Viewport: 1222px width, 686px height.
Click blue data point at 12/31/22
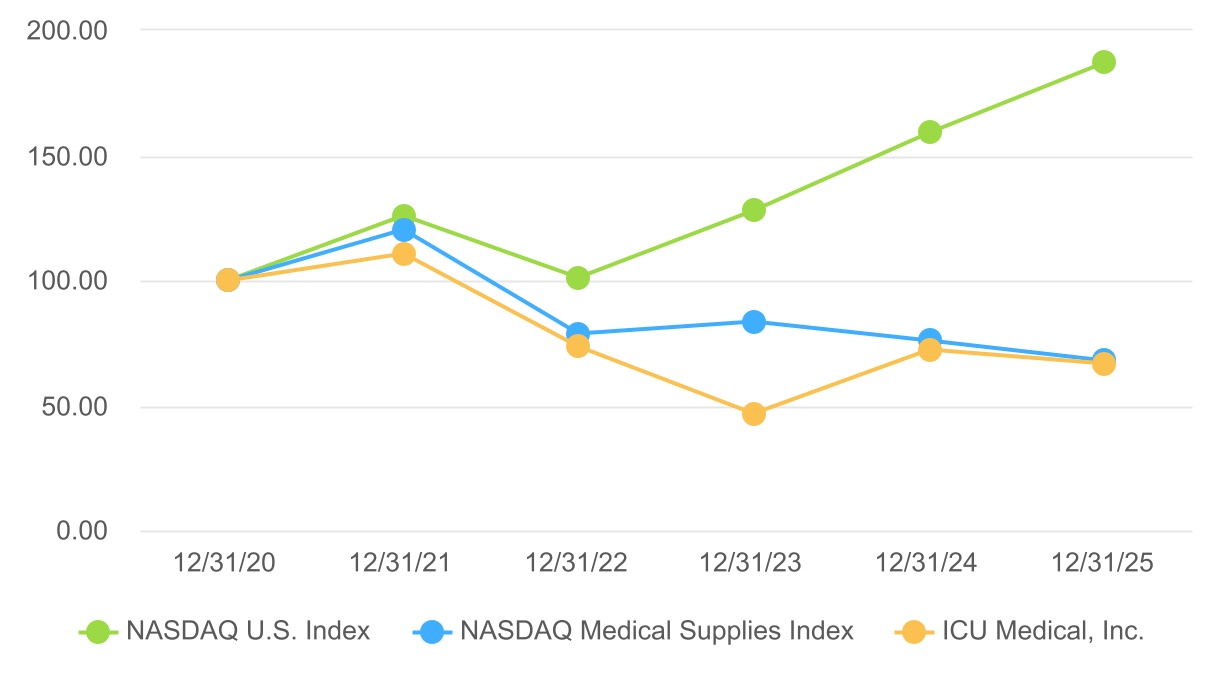click(x=578, y=333)
